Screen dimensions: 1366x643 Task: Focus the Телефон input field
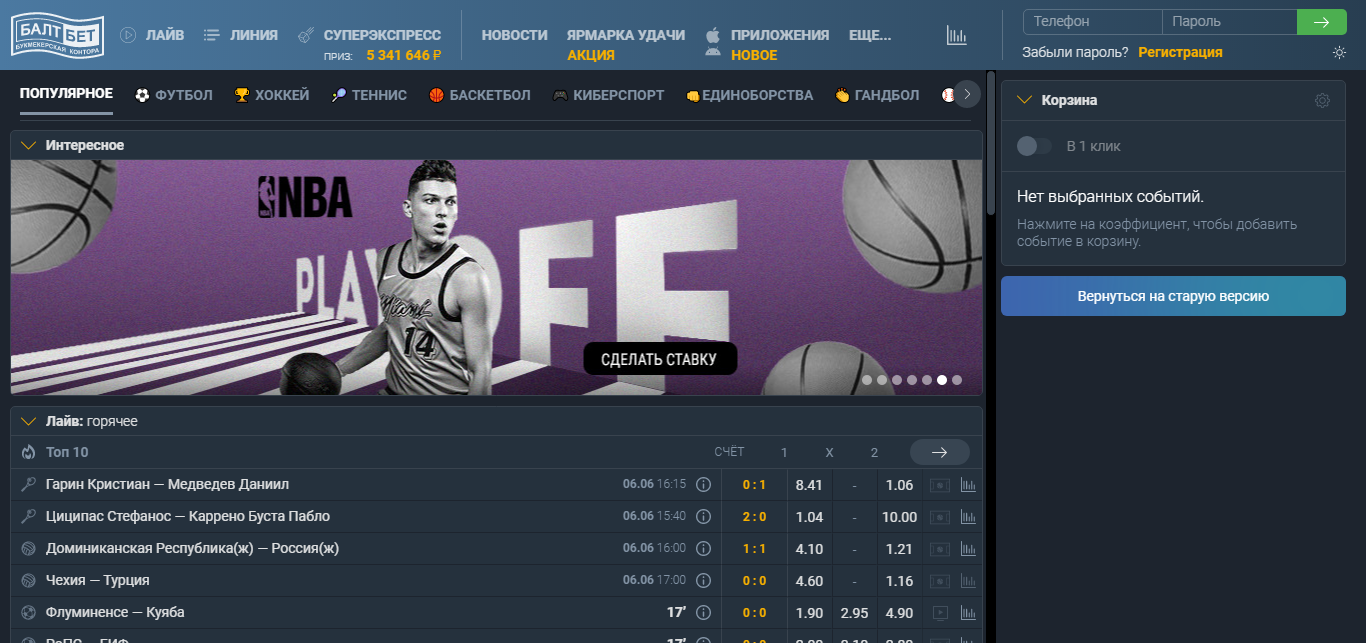point(1092,22)
